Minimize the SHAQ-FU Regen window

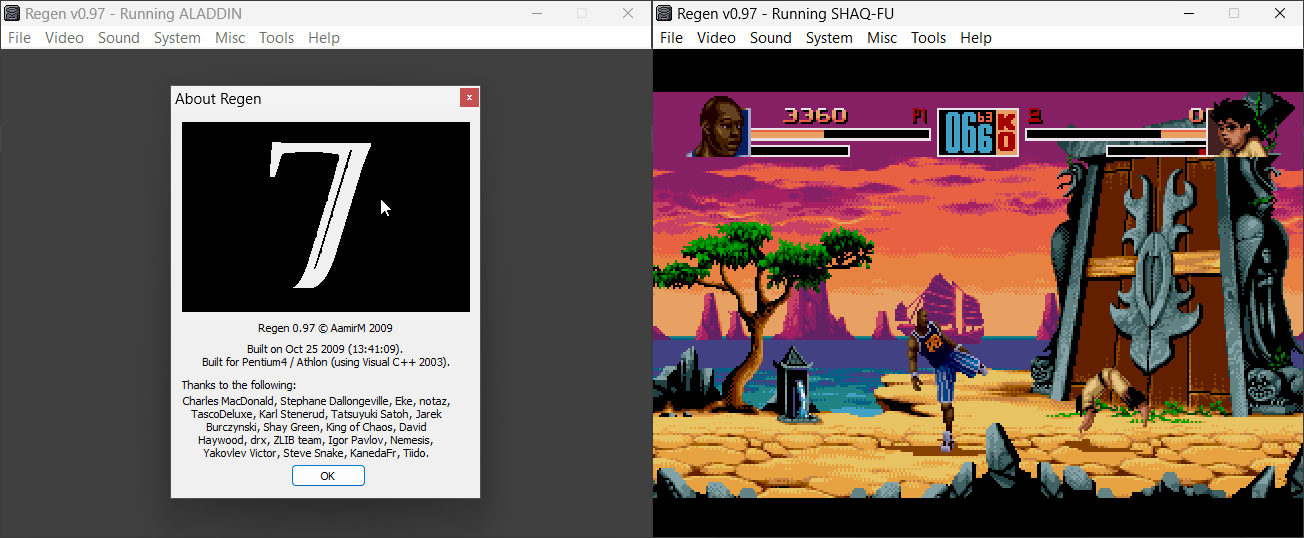[1189, 13]
